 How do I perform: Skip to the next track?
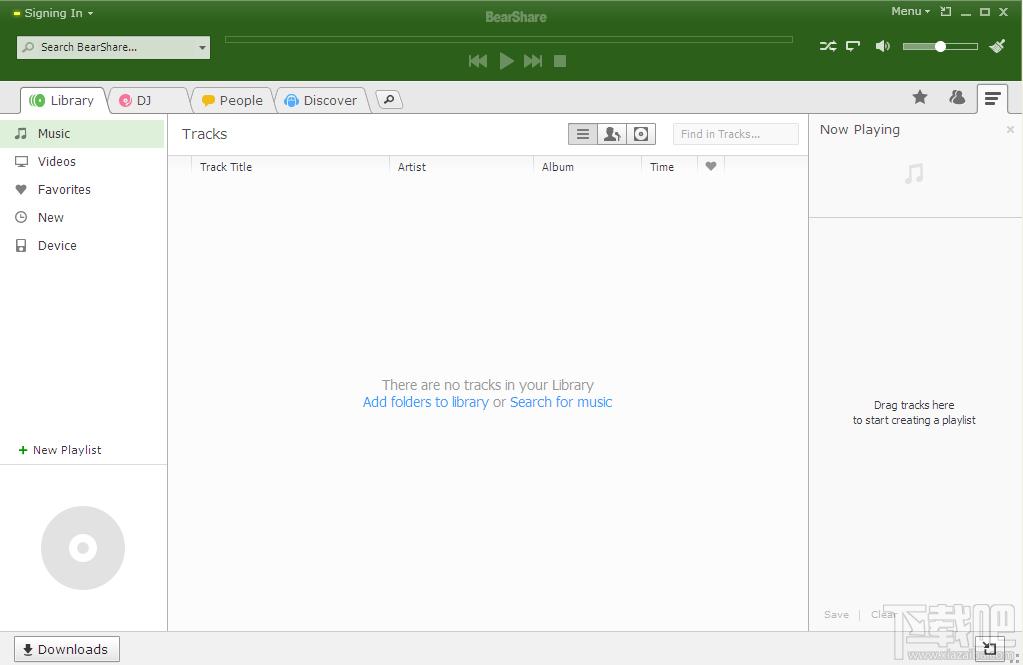533,61
